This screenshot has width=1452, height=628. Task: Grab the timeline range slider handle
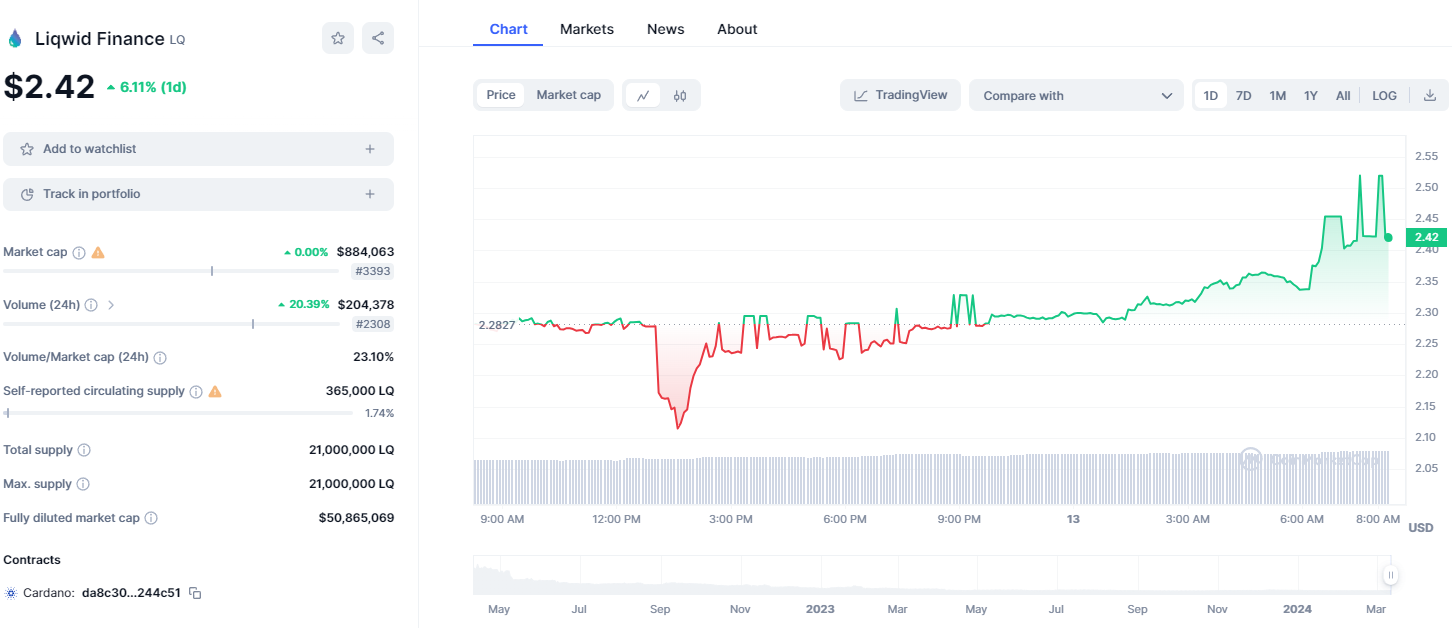(1390, 575)
